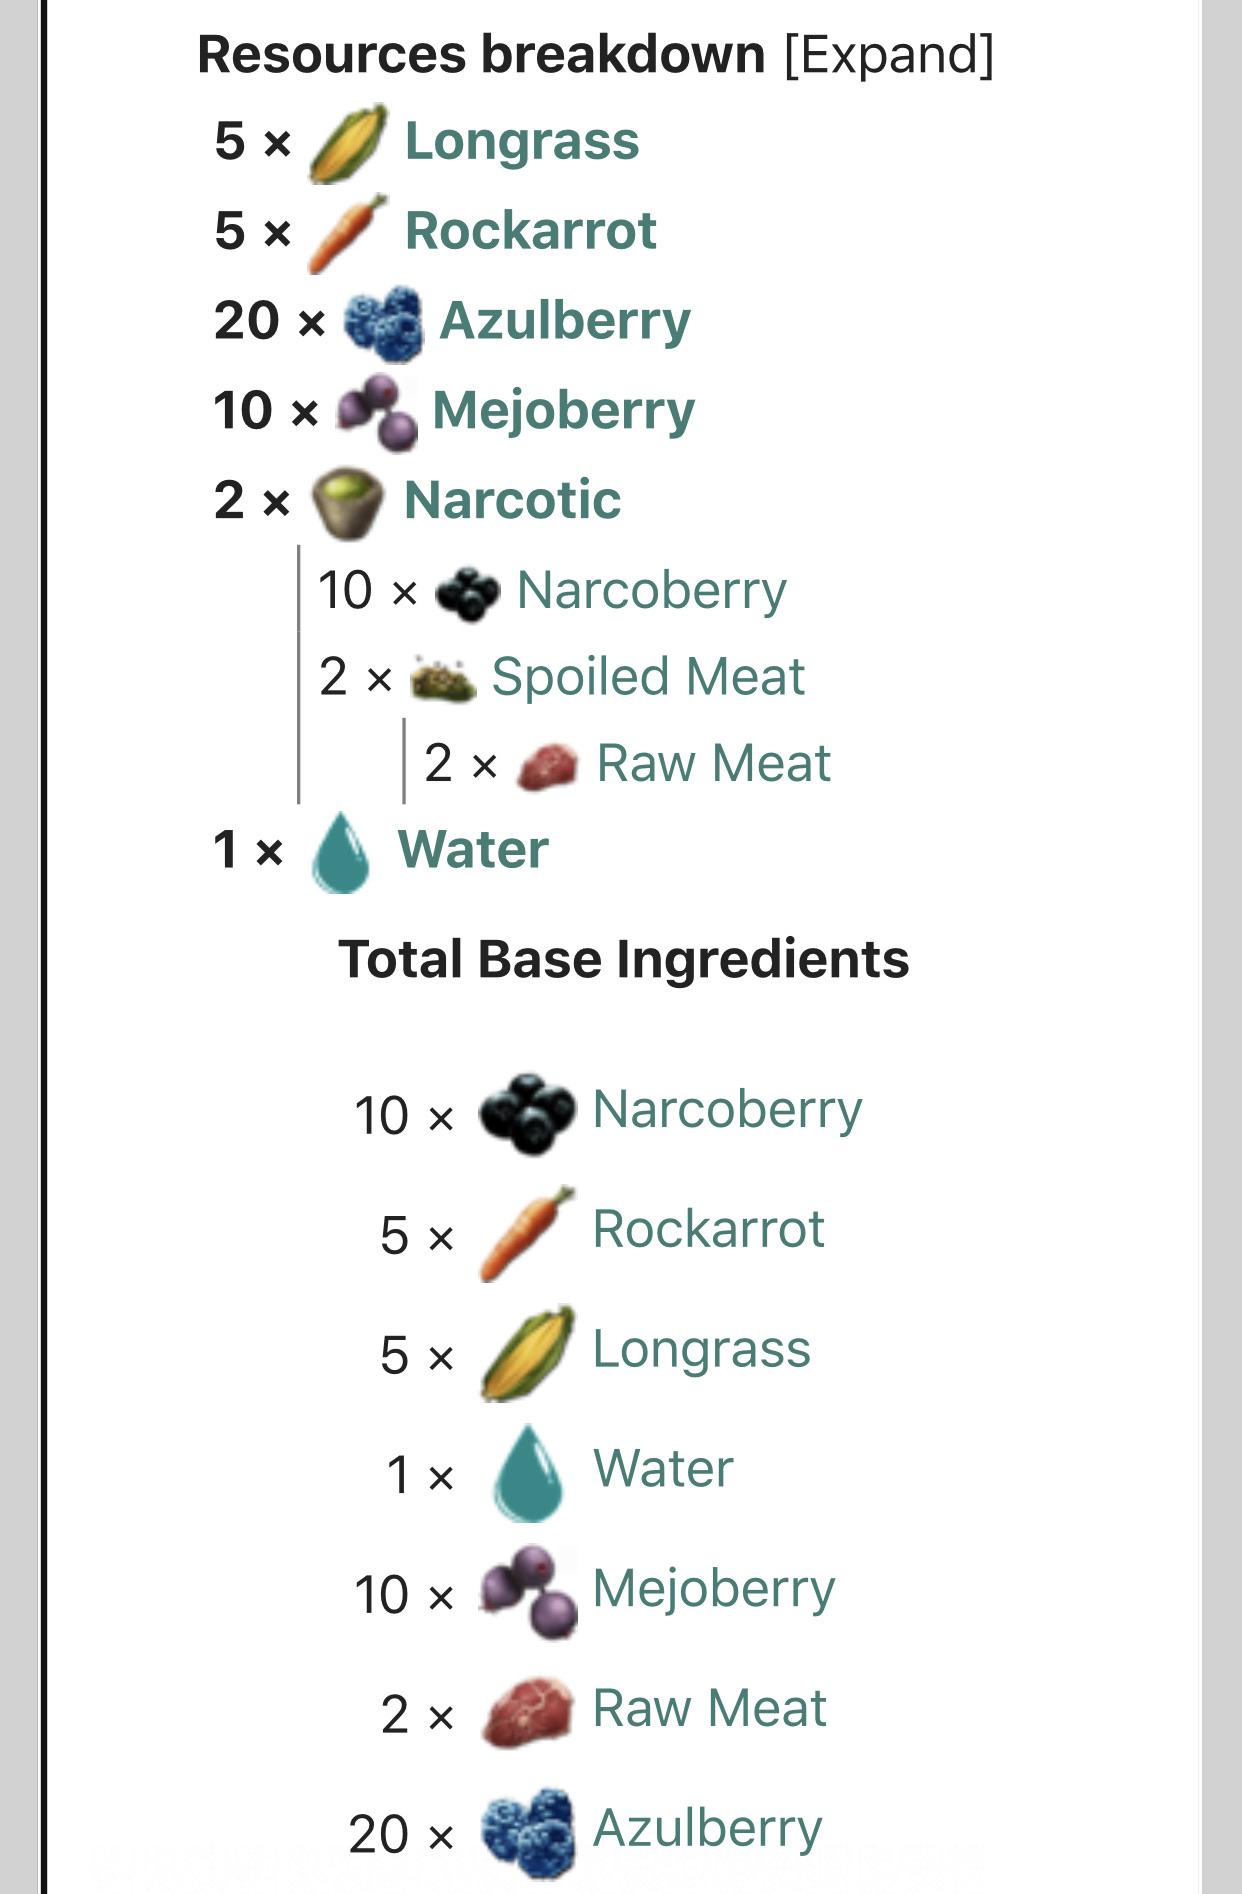Click the Rockarrot carrot icon in breakdown

point(347,233)
